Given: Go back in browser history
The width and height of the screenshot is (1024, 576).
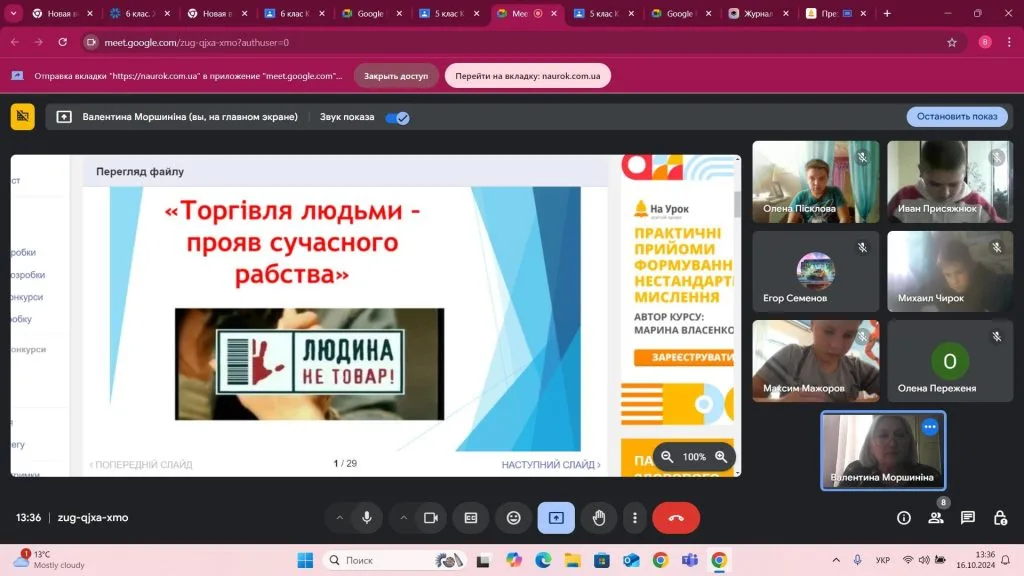Looking at the screenshot, I should pyautogui.click(x=14, y=42).
